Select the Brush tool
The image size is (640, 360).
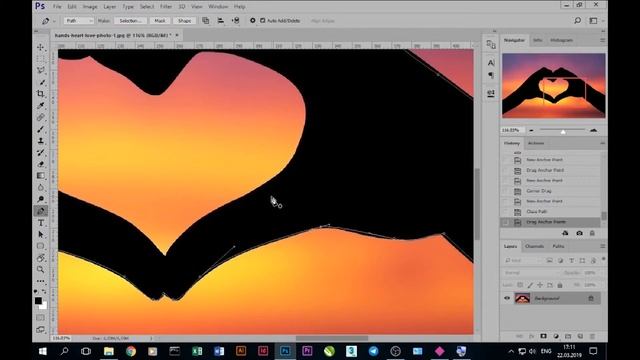[x=40, y=129]
